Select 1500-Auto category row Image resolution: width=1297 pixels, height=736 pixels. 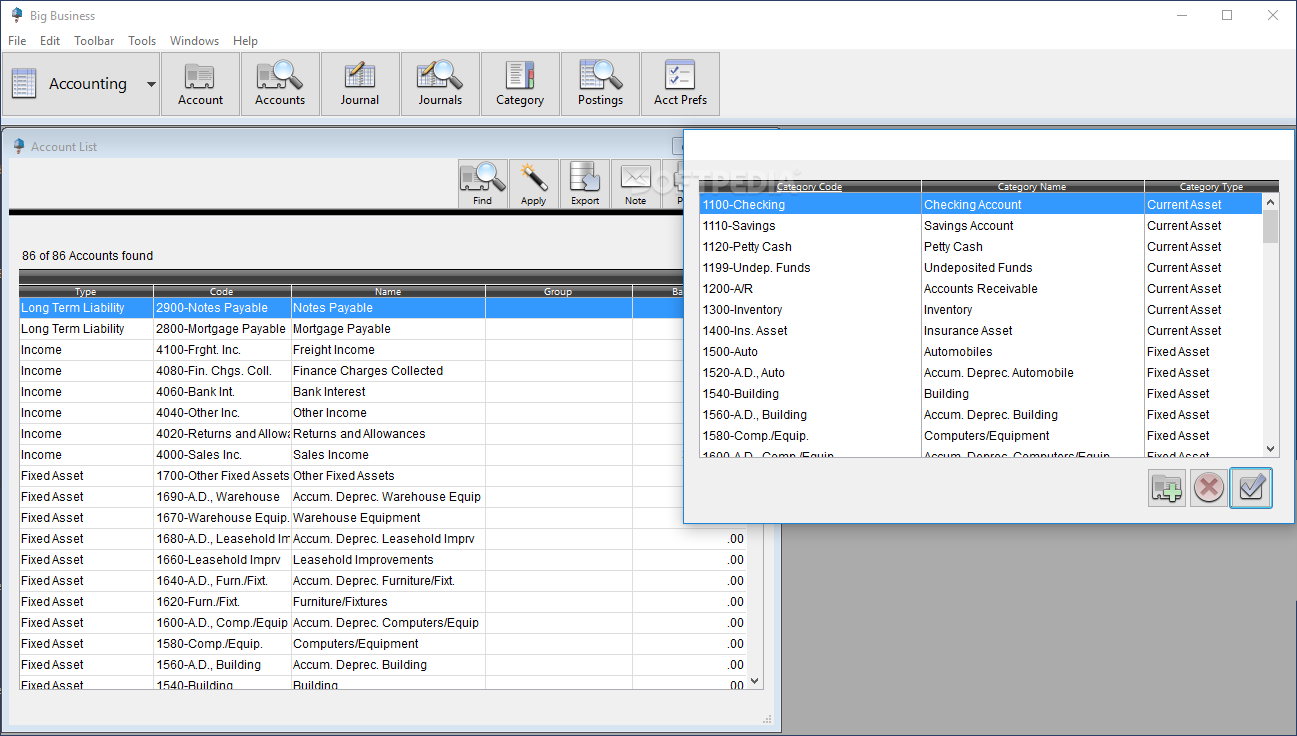tap(981, 352)
